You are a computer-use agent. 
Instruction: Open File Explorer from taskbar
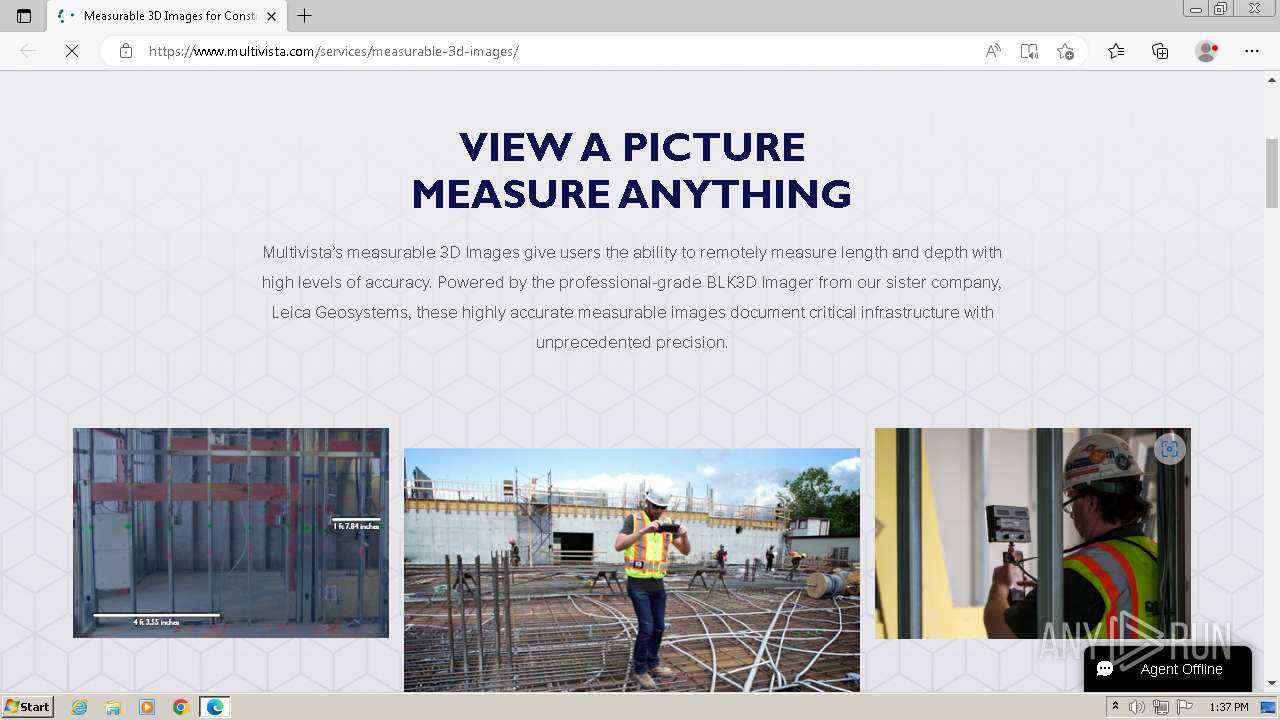coord(113,707)
